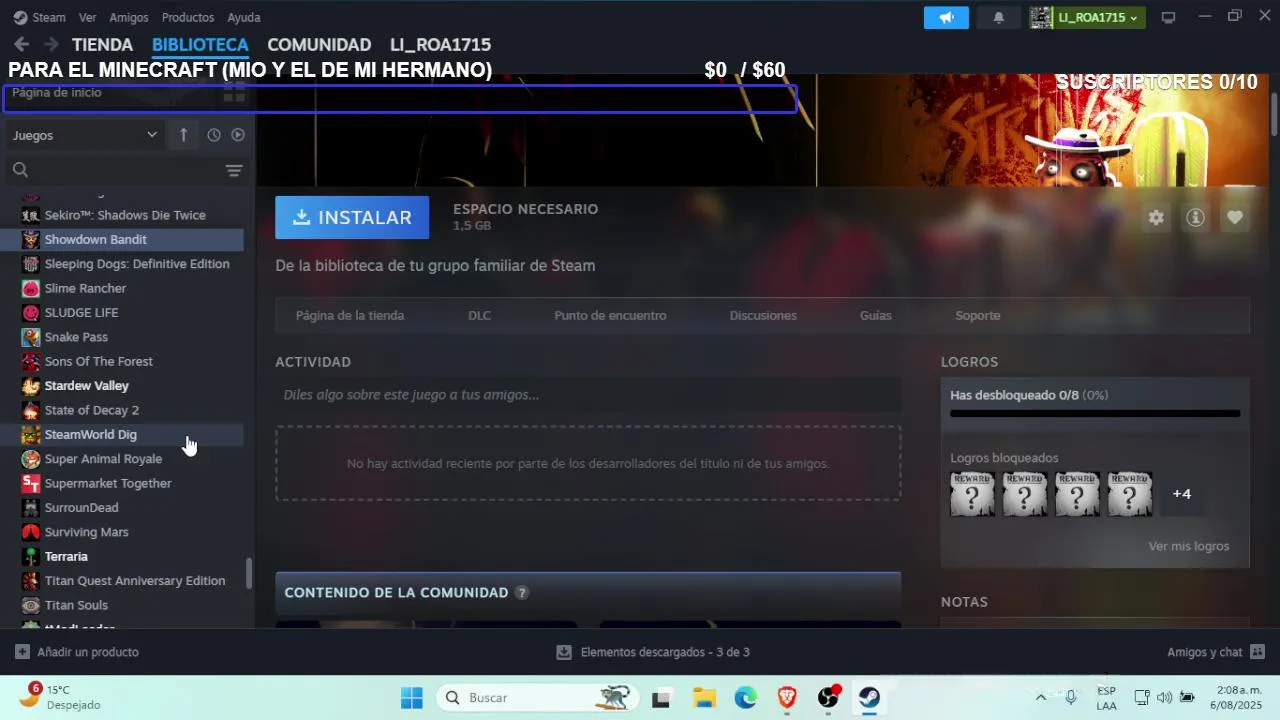1280x720 pixels.
Task: Open Brave browser from the taskbar
Action: [x=787, y=698]
